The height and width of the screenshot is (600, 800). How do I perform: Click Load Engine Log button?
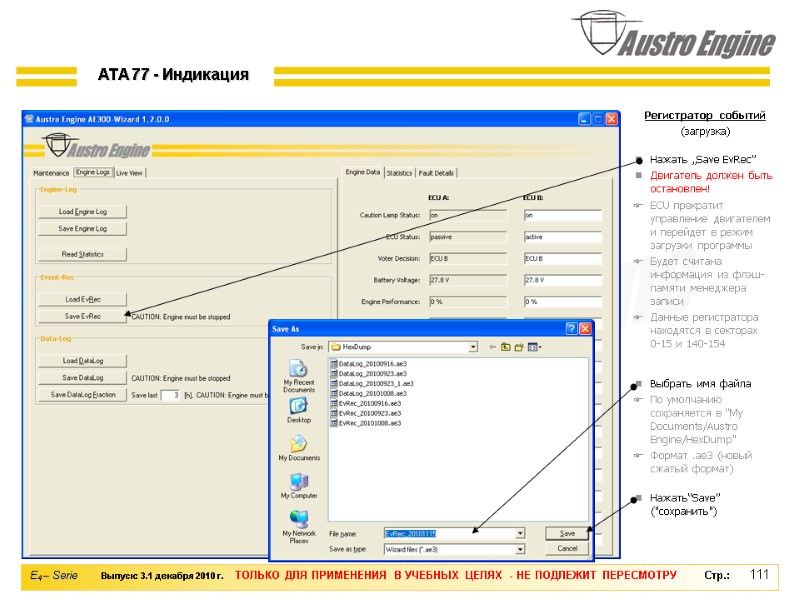[x=83, y=212]
